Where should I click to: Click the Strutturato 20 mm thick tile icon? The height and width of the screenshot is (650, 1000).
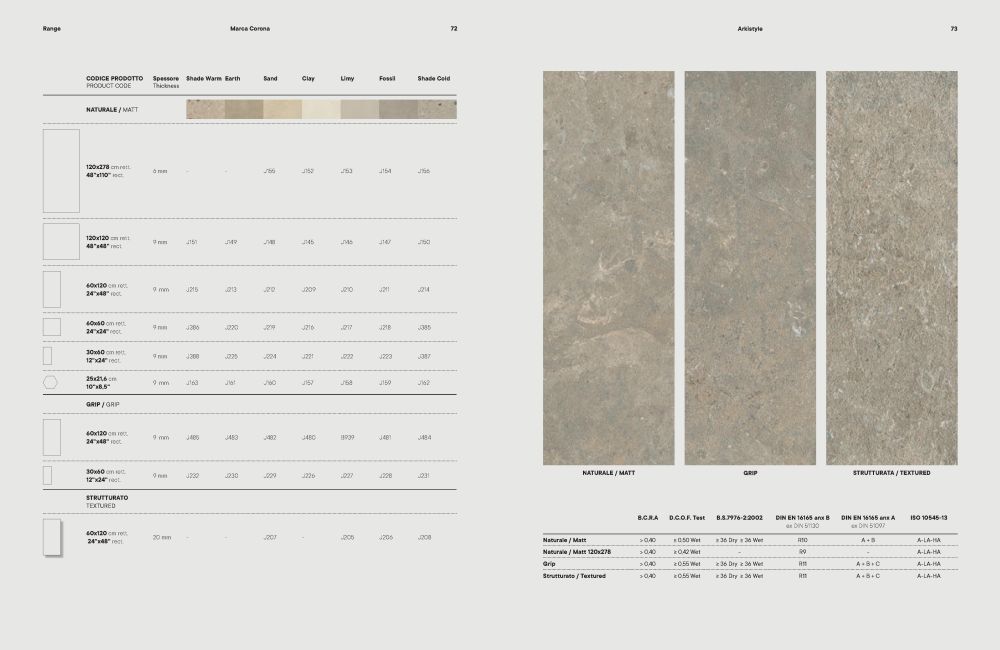pos(52,537)
